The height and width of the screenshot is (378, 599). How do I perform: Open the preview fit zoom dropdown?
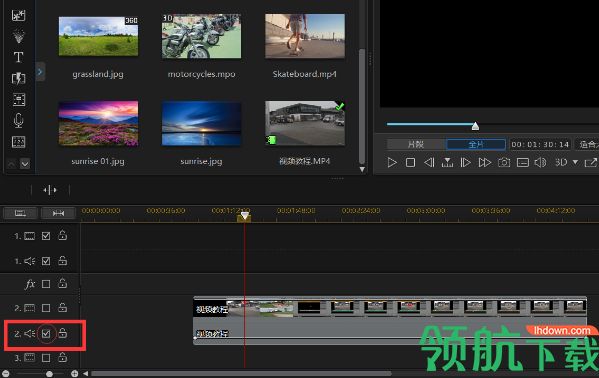point(588,144)
